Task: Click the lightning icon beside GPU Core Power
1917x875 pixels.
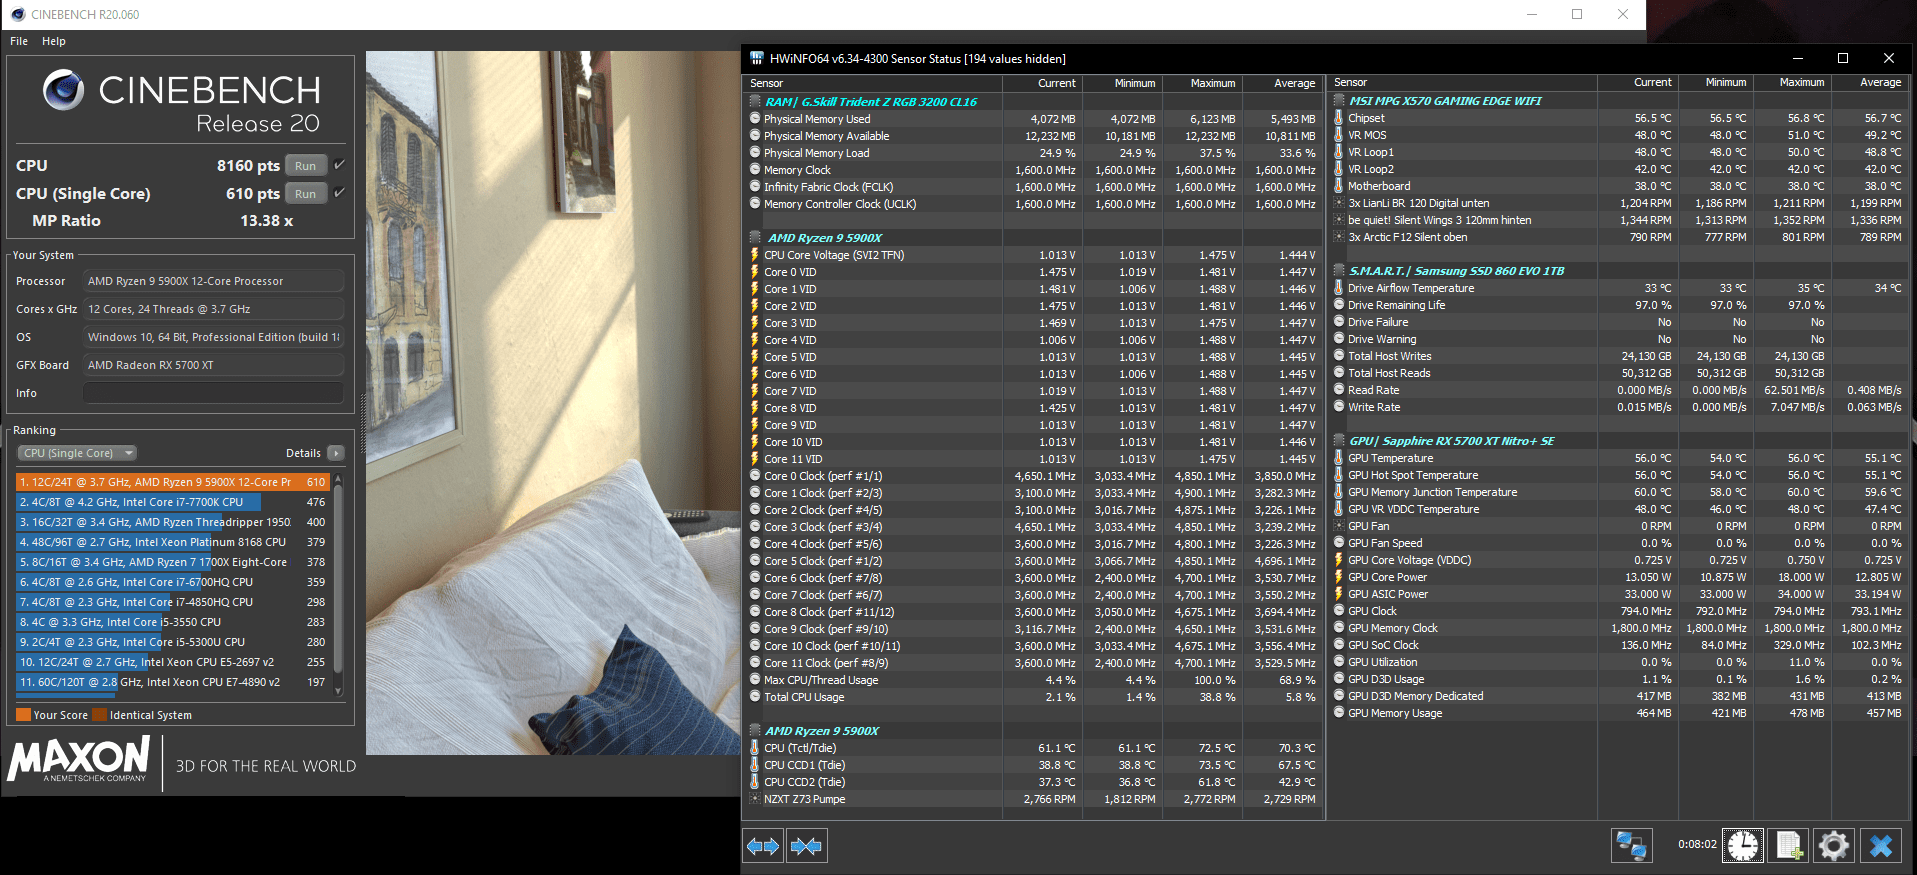Action: (1339, 577)
